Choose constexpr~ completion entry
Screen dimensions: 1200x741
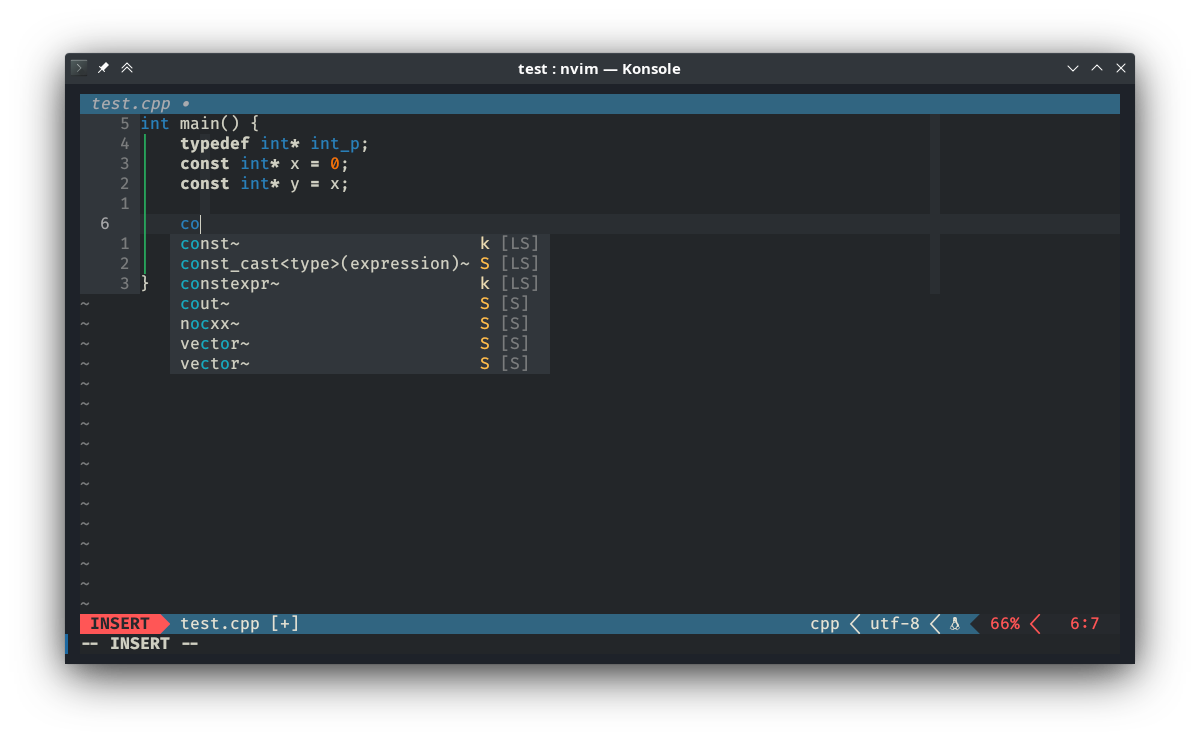360,284
